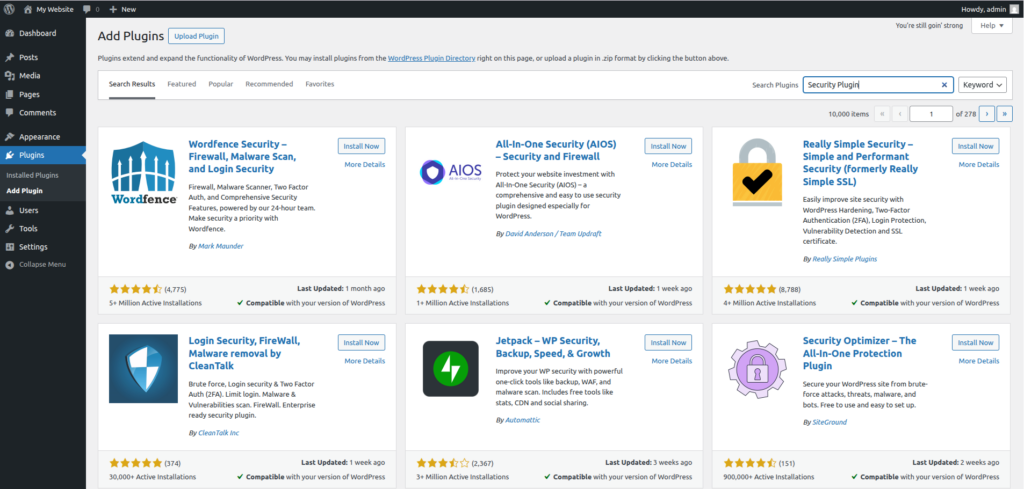Image resolution: width=1024 pixels, height=489 pixels.
Task: Go to next page of results
Action: (x=987, y=114)
